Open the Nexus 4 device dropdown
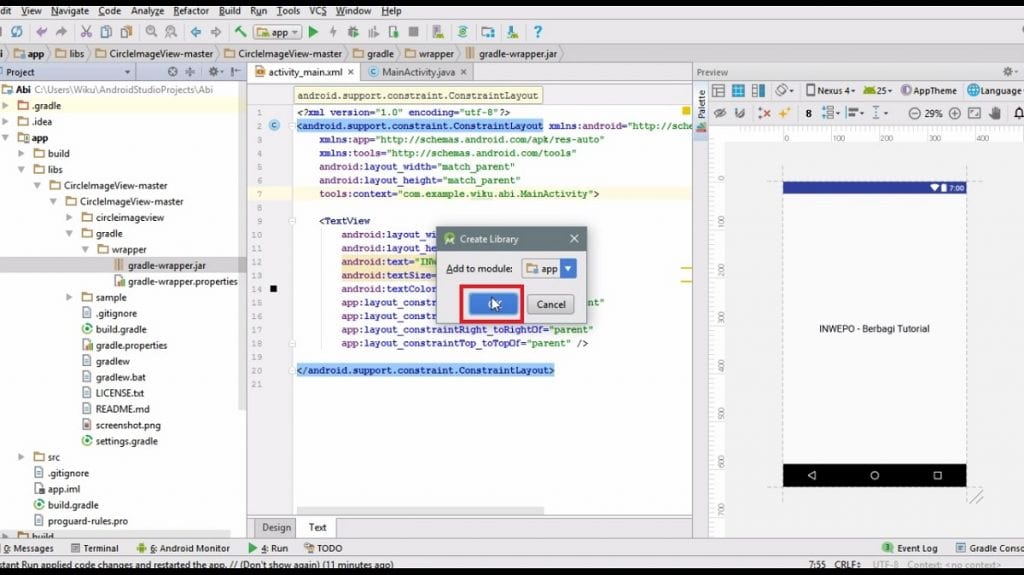 tap(829, 90)
